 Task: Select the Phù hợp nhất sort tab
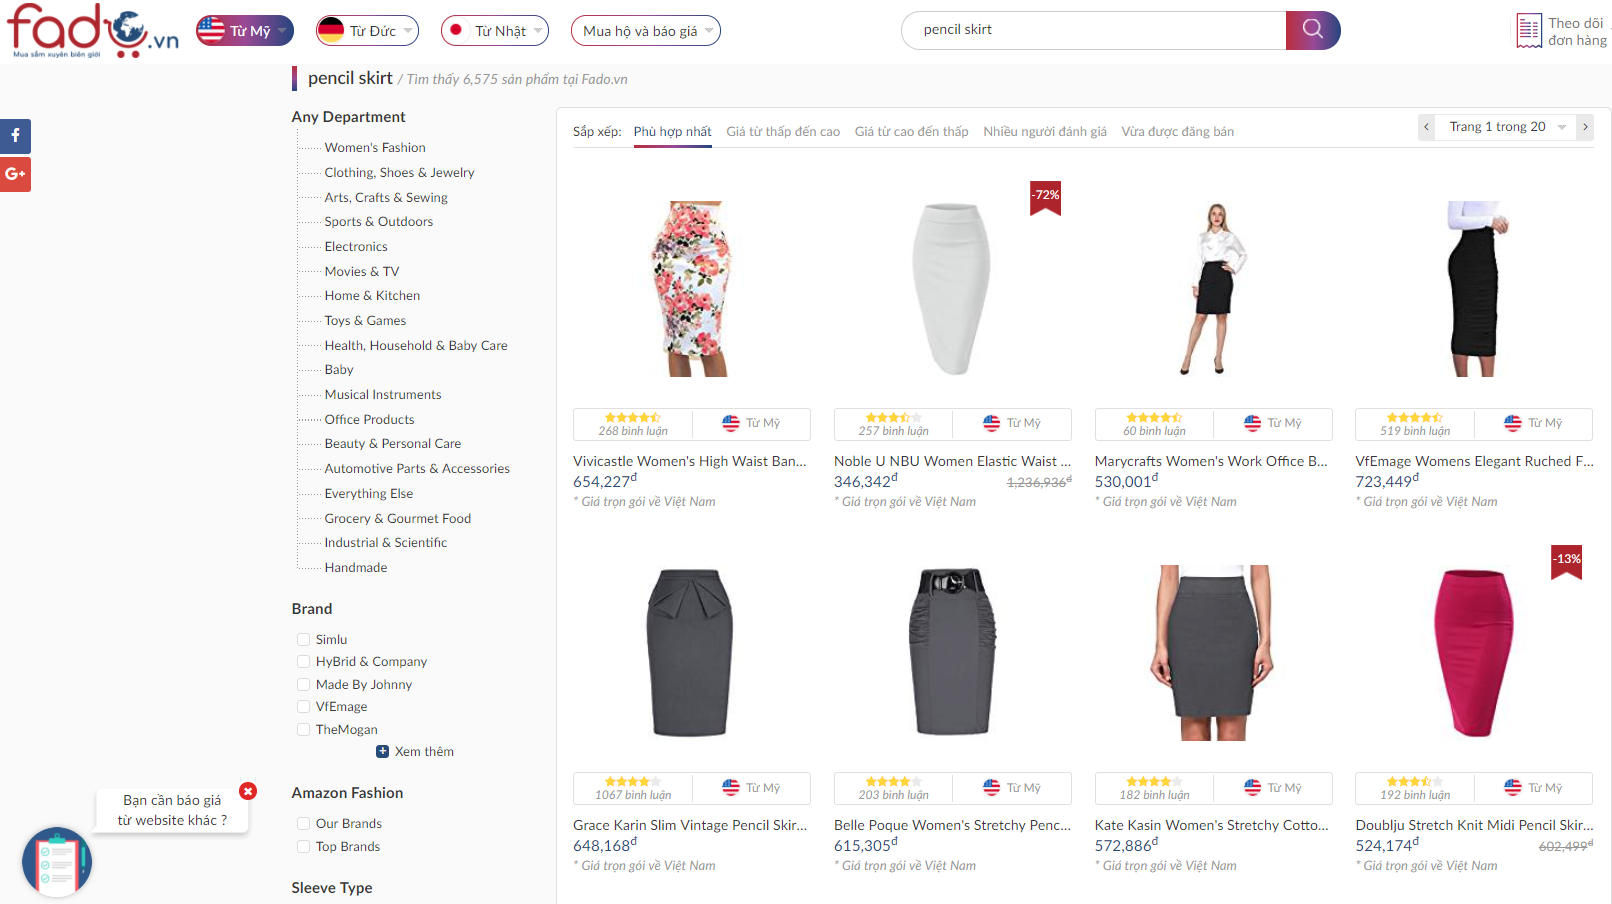pos(672,131)
